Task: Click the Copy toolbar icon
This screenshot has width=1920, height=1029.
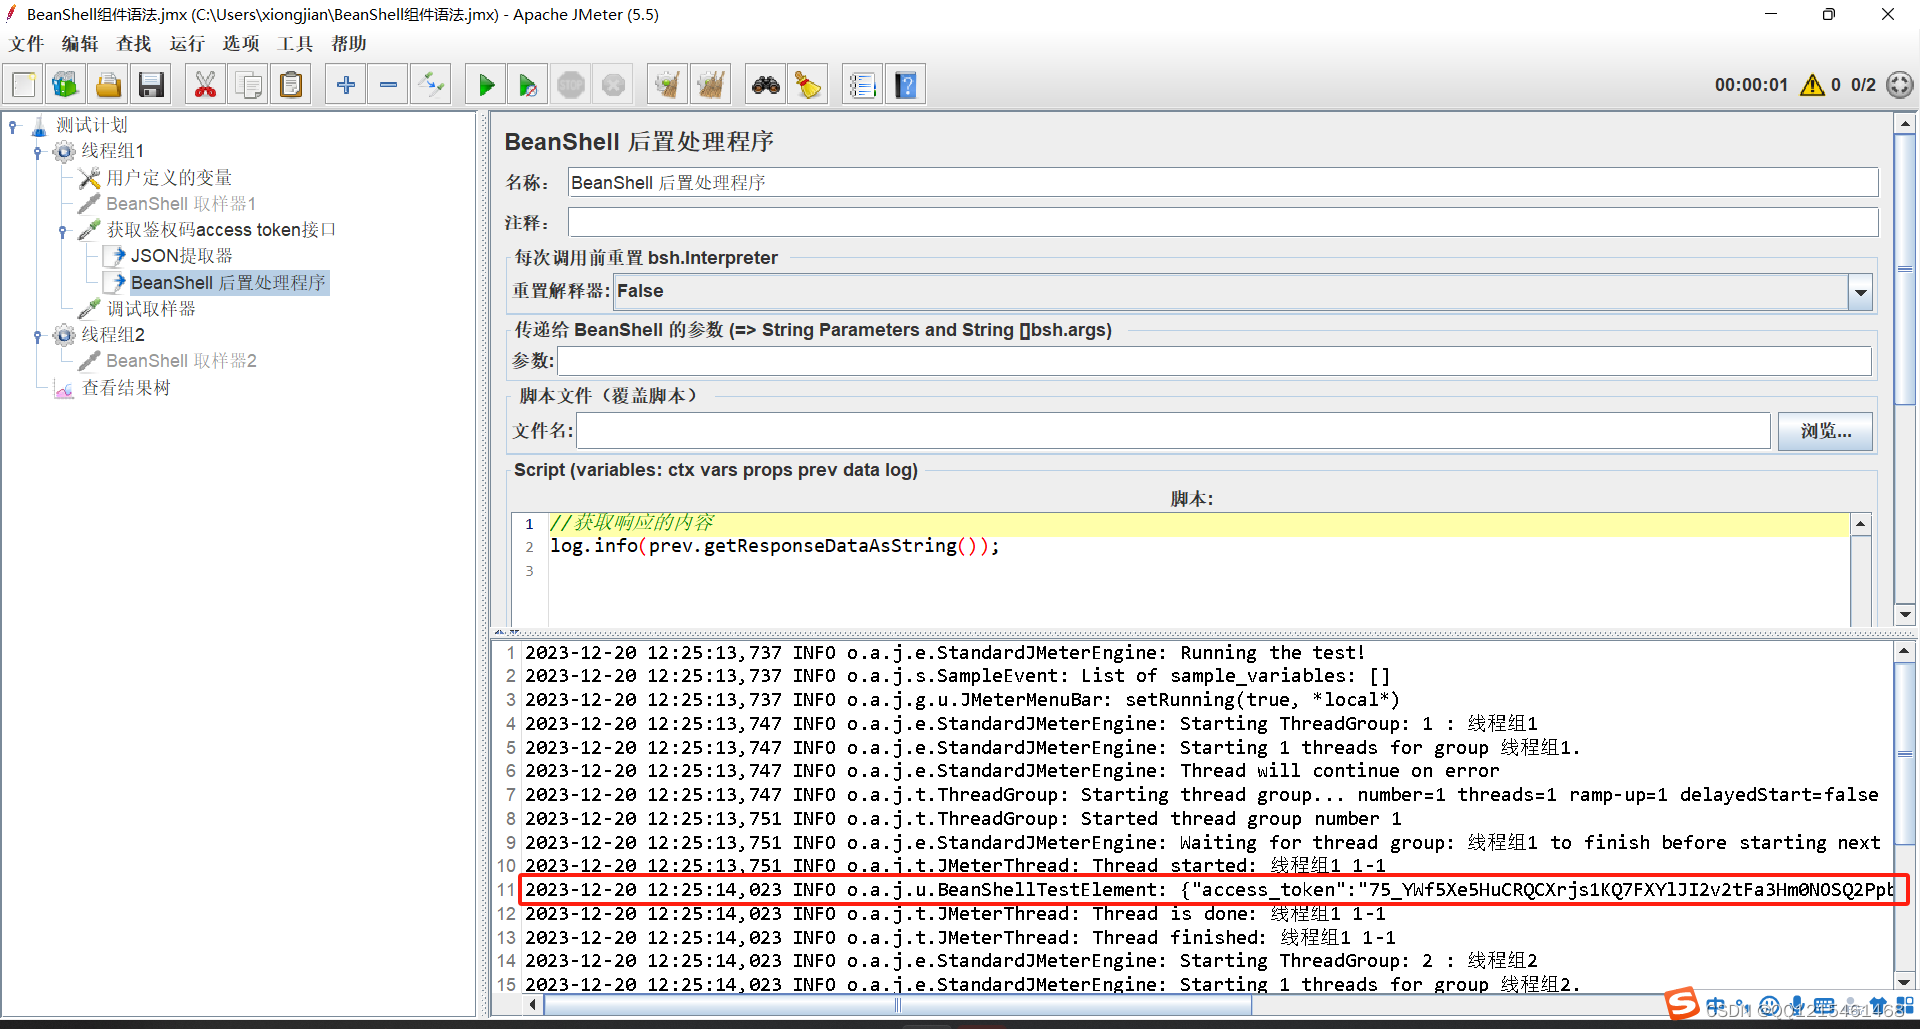Action: (248, 85)
